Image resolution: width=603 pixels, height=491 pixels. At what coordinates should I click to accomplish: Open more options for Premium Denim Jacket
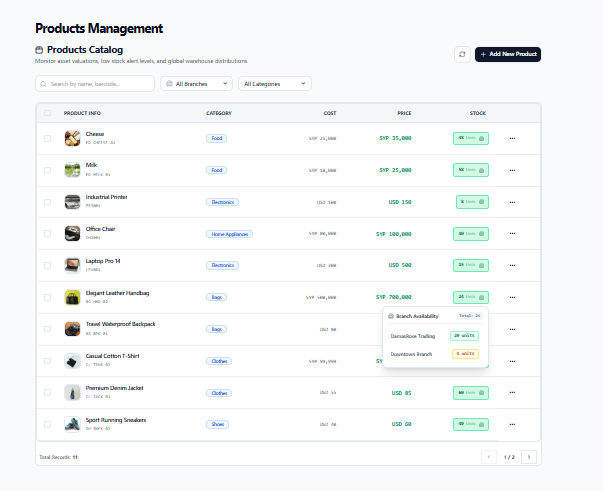(512, 393)
